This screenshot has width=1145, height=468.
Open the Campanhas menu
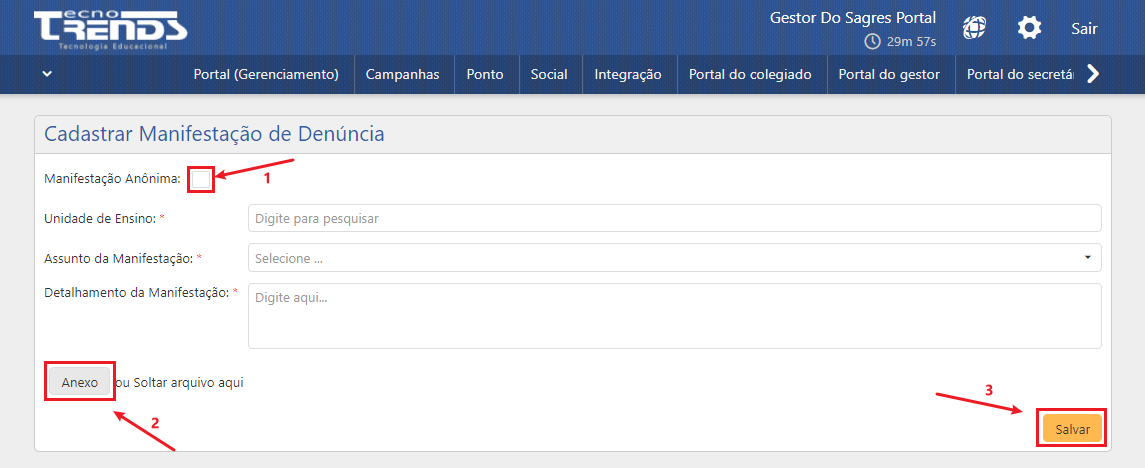(x=402, y=74)
